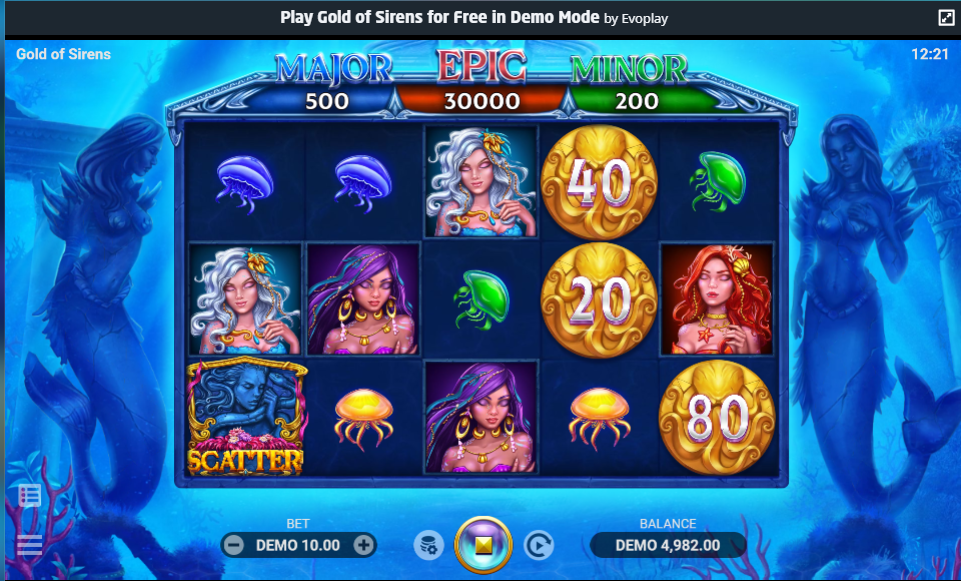Click the Demo 4,982.00 balance display
This screenshot has width=961, height=581.
click(x=668, y=545)
